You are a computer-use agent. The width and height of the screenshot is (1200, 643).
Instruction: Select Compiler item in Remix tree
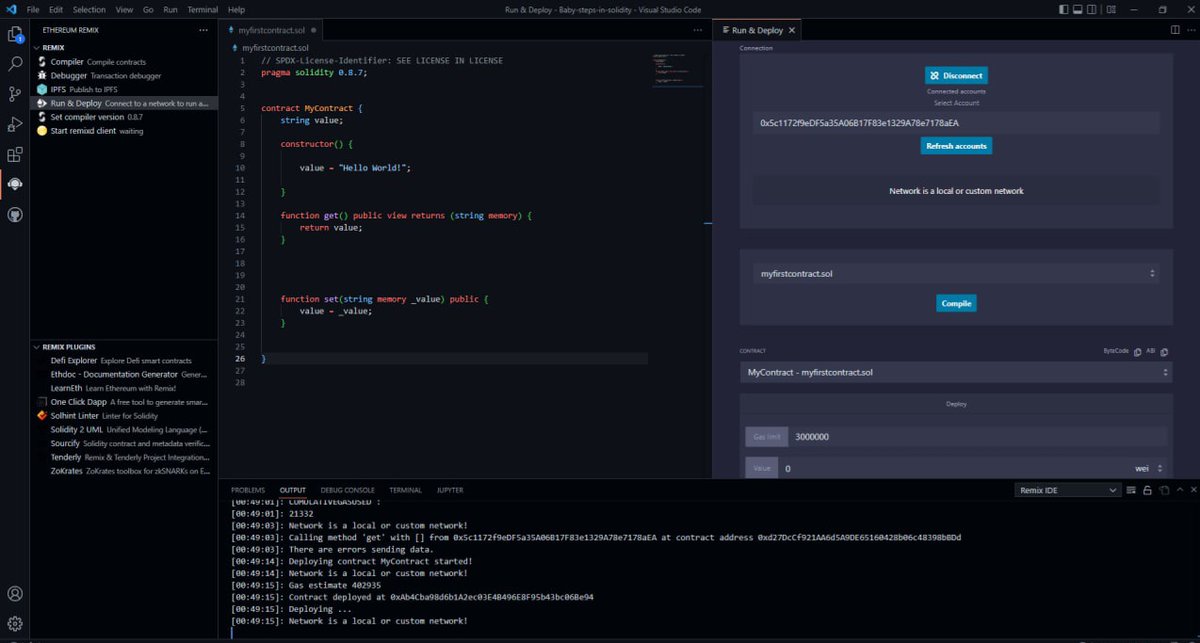point(123,62)
